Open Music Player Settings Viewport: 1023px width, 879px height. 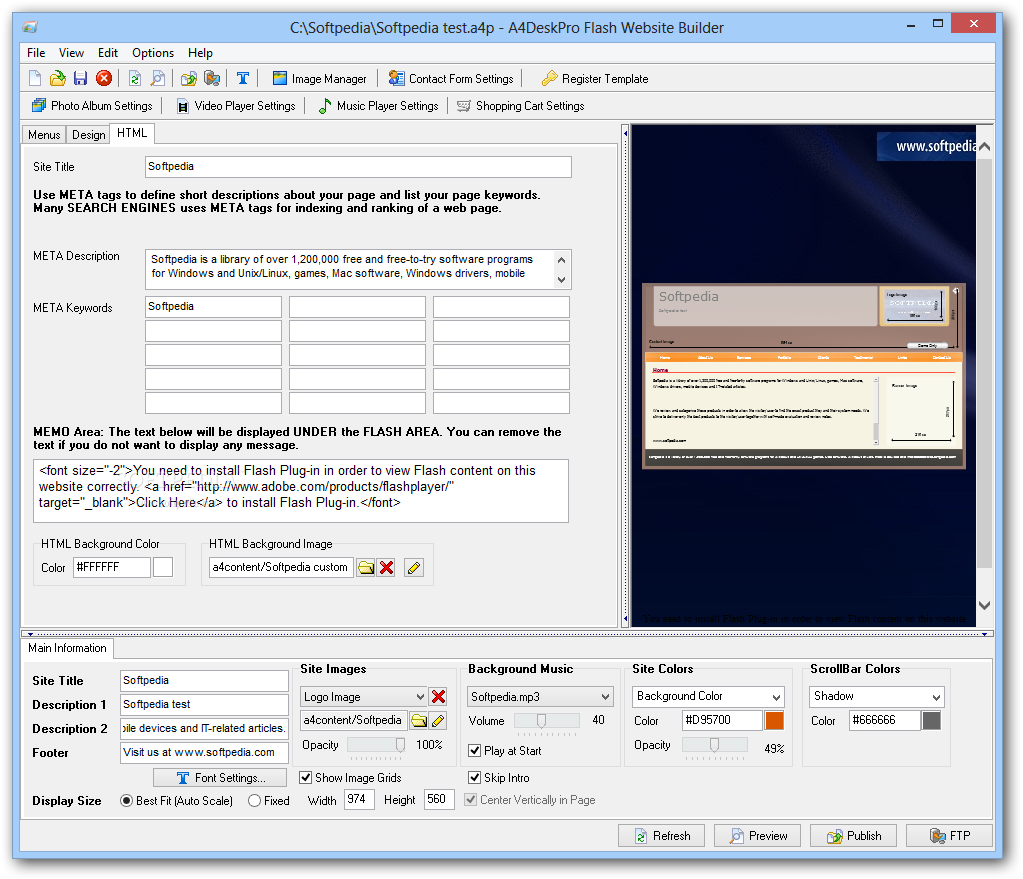378,106
